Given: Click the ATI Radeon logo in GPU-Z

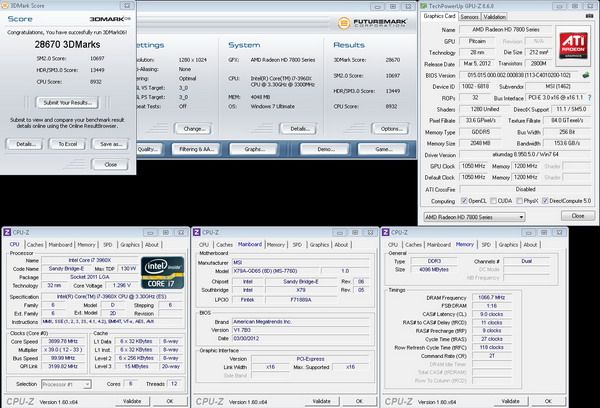Looking at the screenshot, I should coord(573,46).
